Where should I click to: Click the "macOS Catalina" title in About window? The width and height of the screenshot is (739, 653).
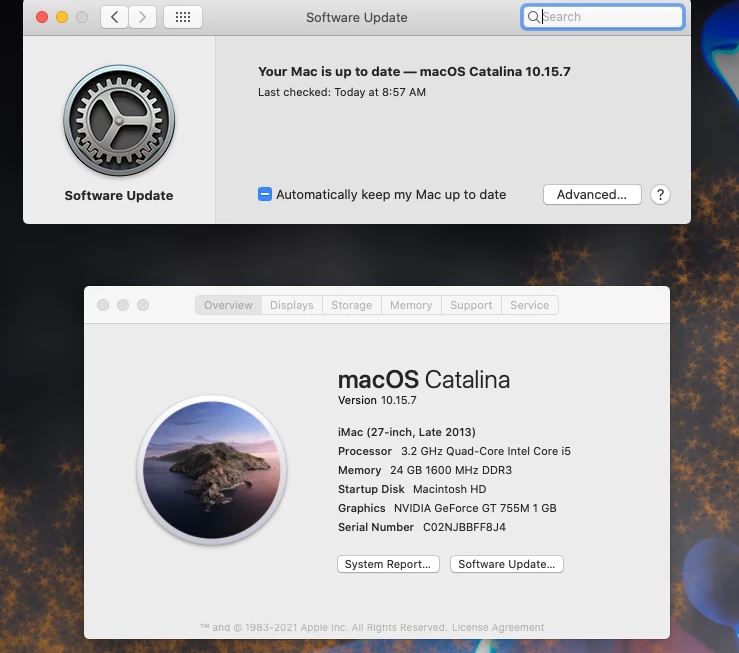[424, 380]
